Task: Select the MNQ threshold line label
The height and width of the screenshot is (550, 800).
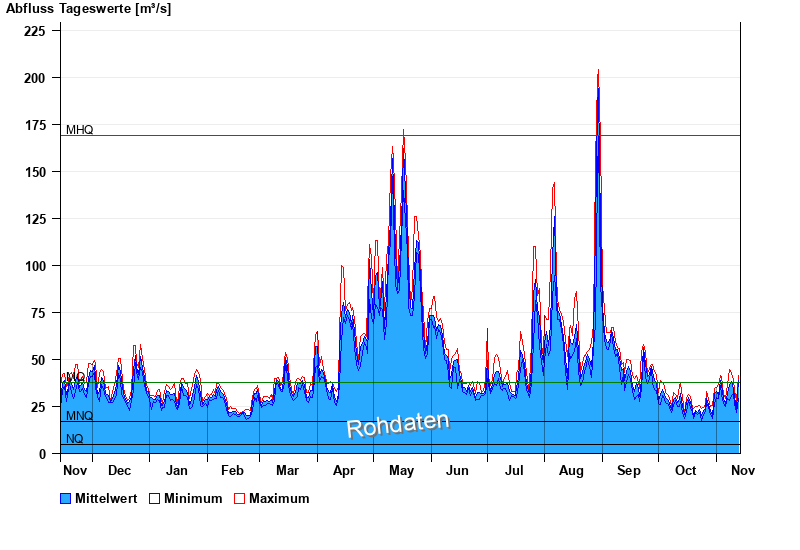Action: pyautogui.click(x=79, y=416)
